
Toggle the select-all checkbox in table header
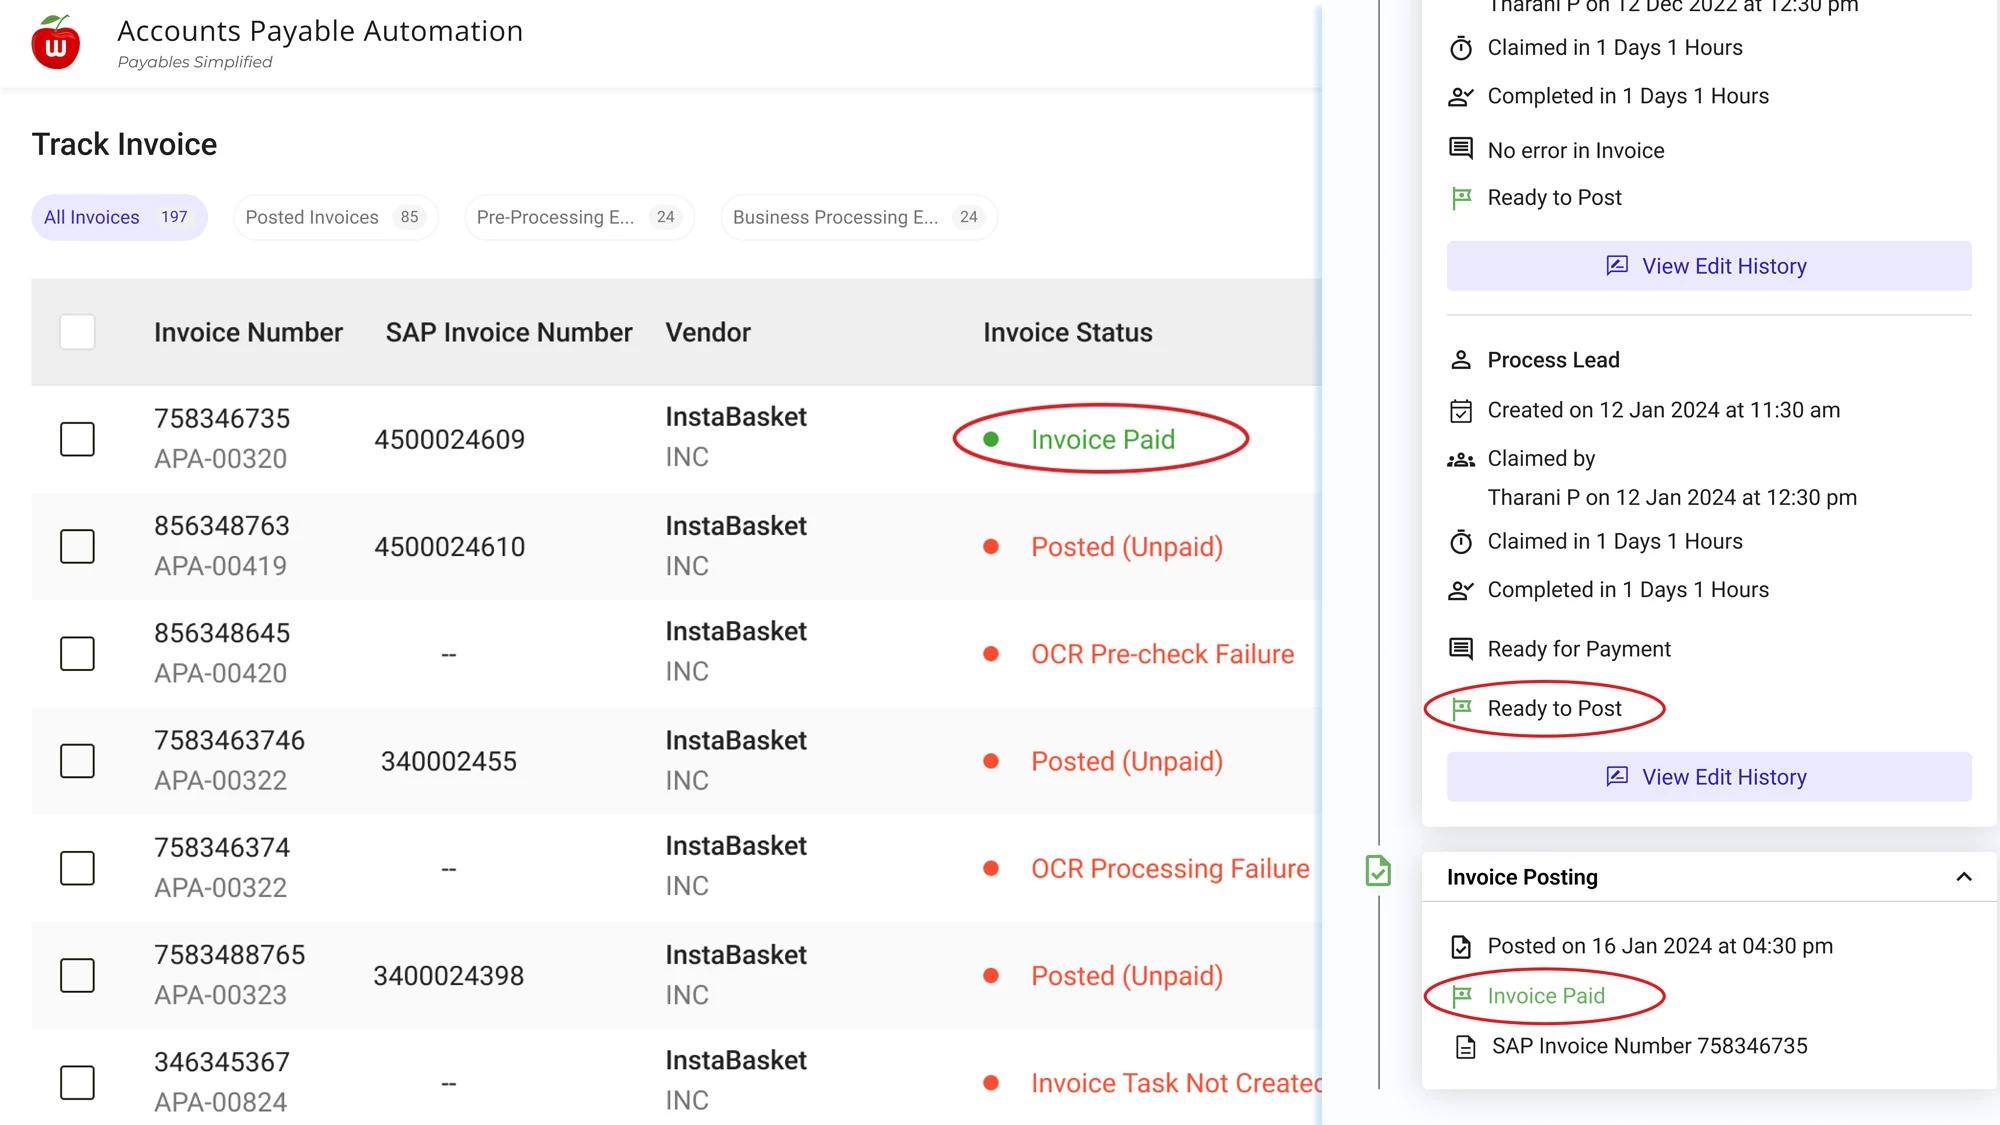point(77,332)
